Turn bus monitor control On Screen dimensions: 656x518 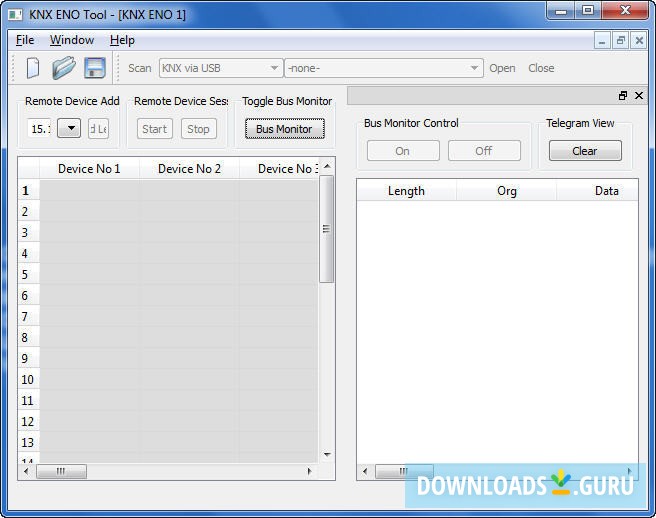pyautogui.click(x=403, y=151)
